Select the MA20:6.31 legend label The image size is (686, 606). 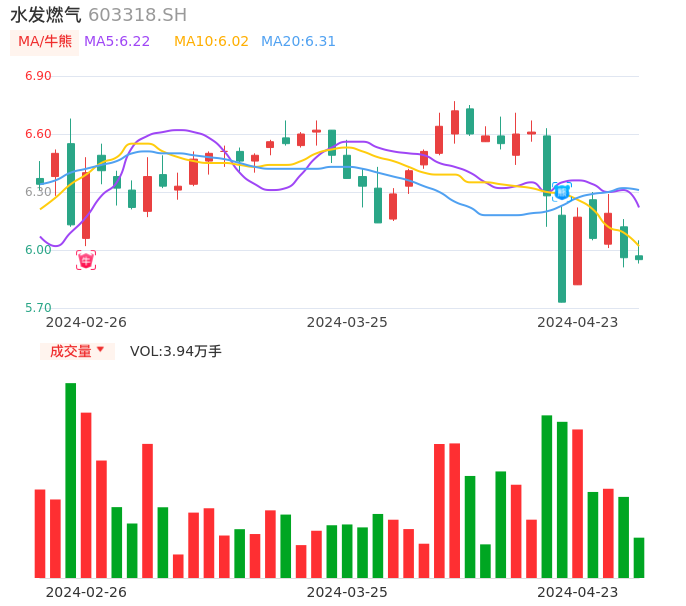click(298, 42)
